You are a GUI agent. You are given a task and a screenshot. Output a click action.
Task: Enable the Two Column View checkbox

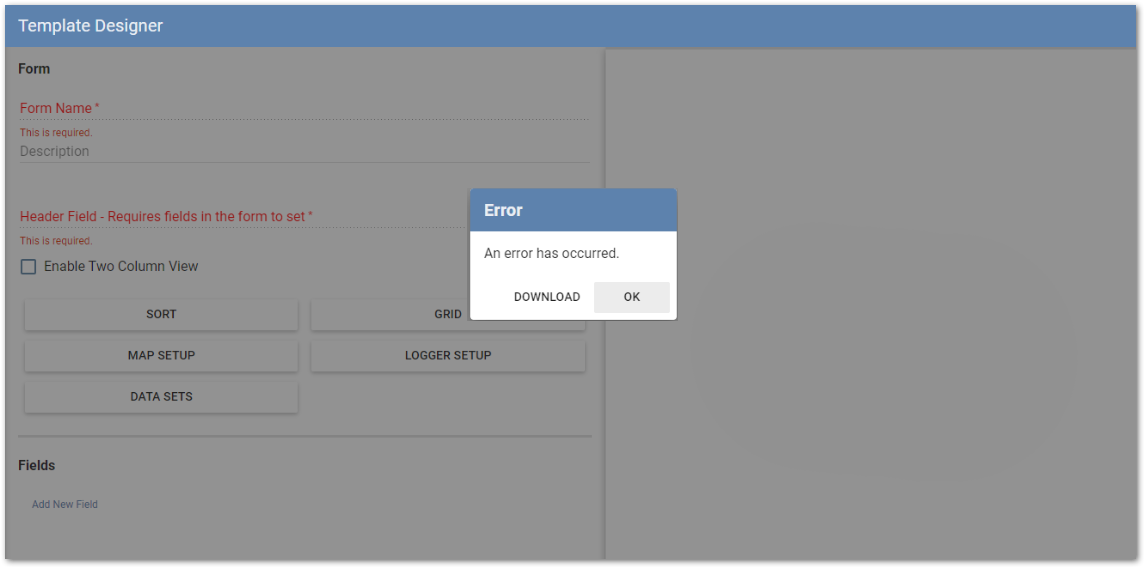click(x=29, y=267)
